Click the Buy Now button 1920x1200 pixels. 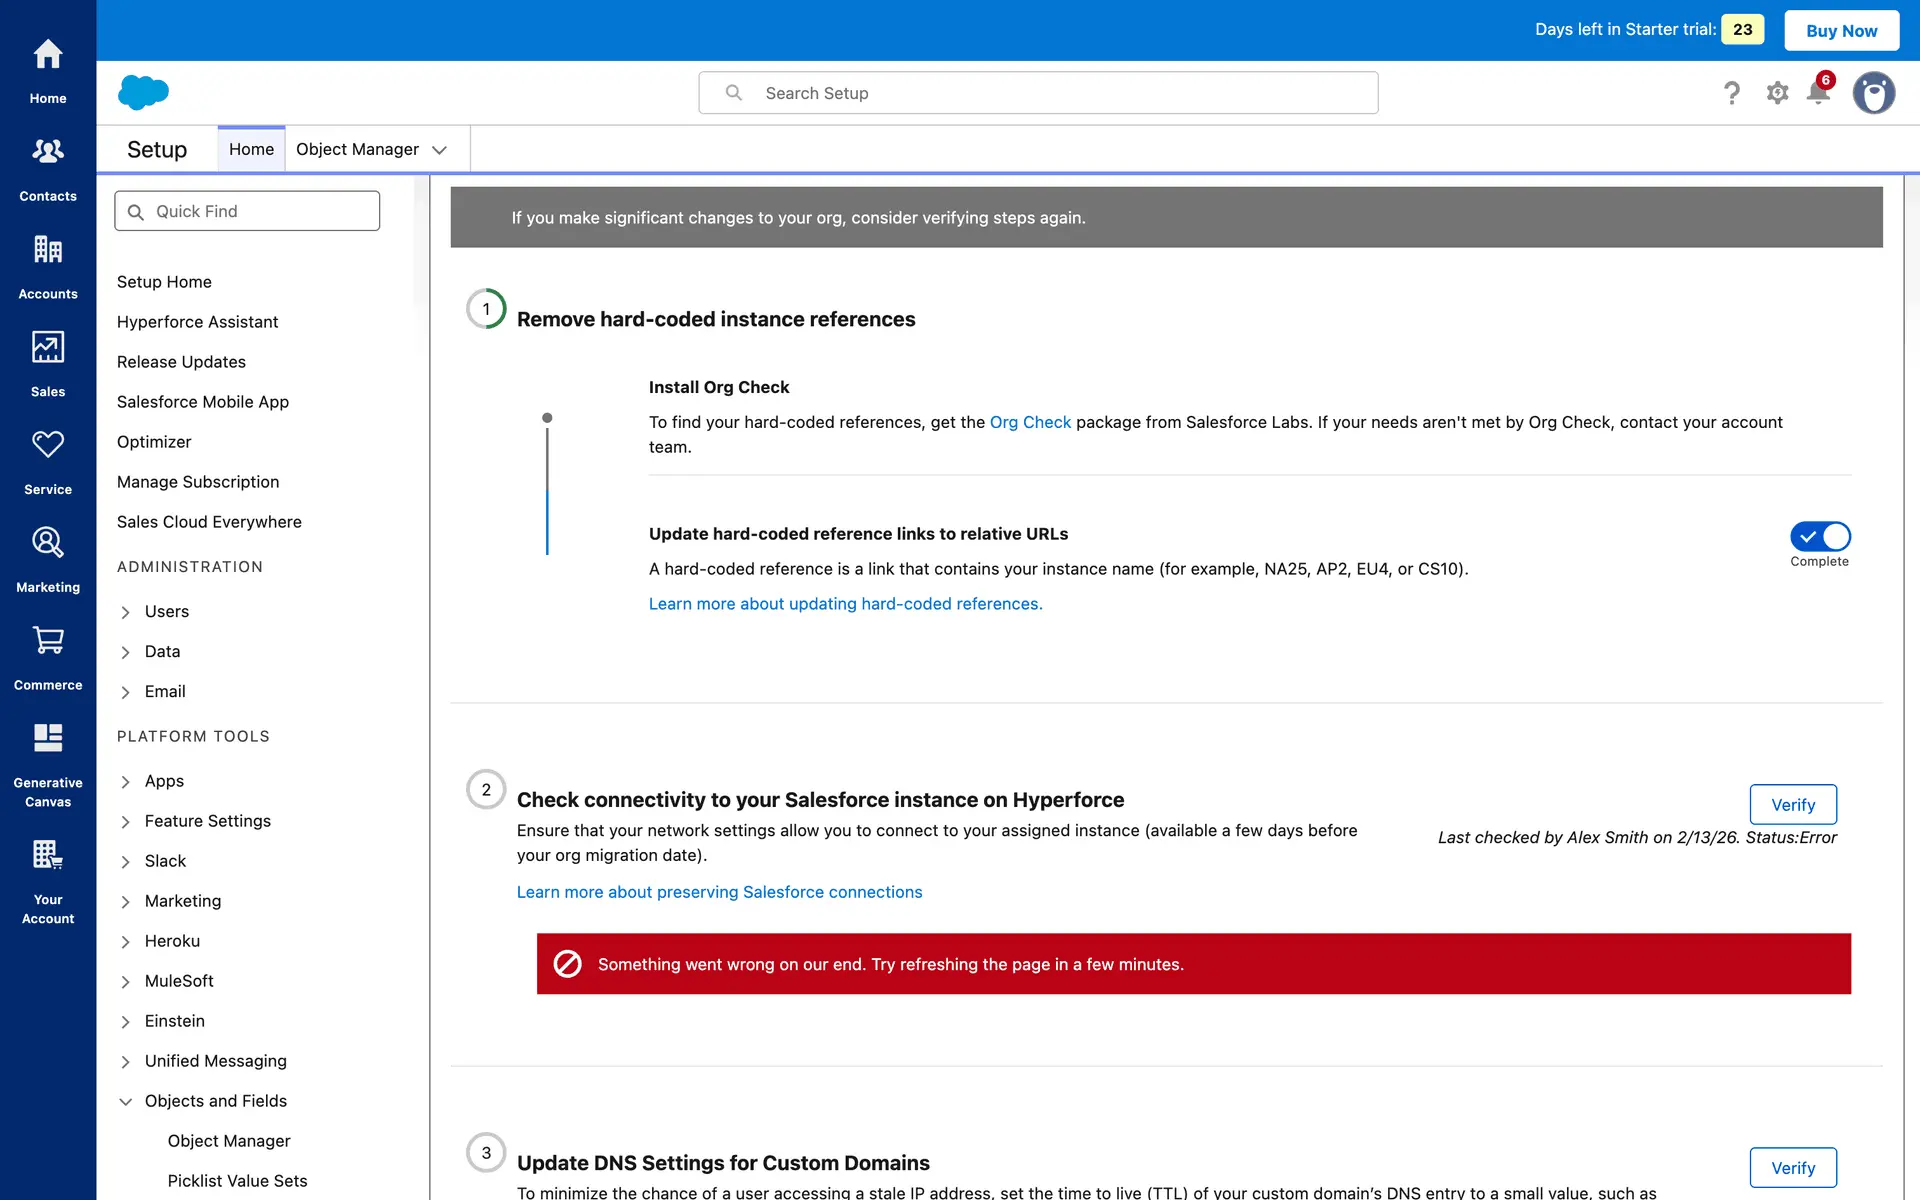(x=1840, y=30)
